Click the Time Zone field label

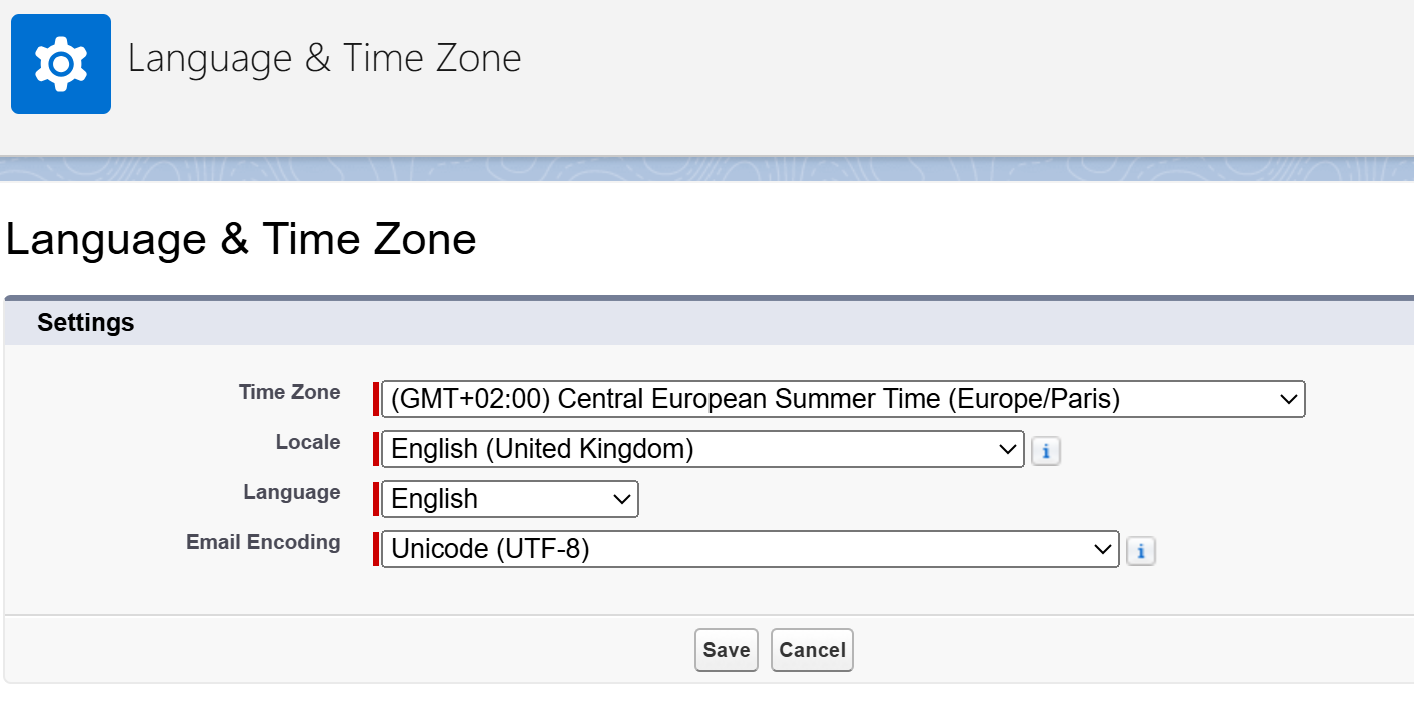click(289, 392)
